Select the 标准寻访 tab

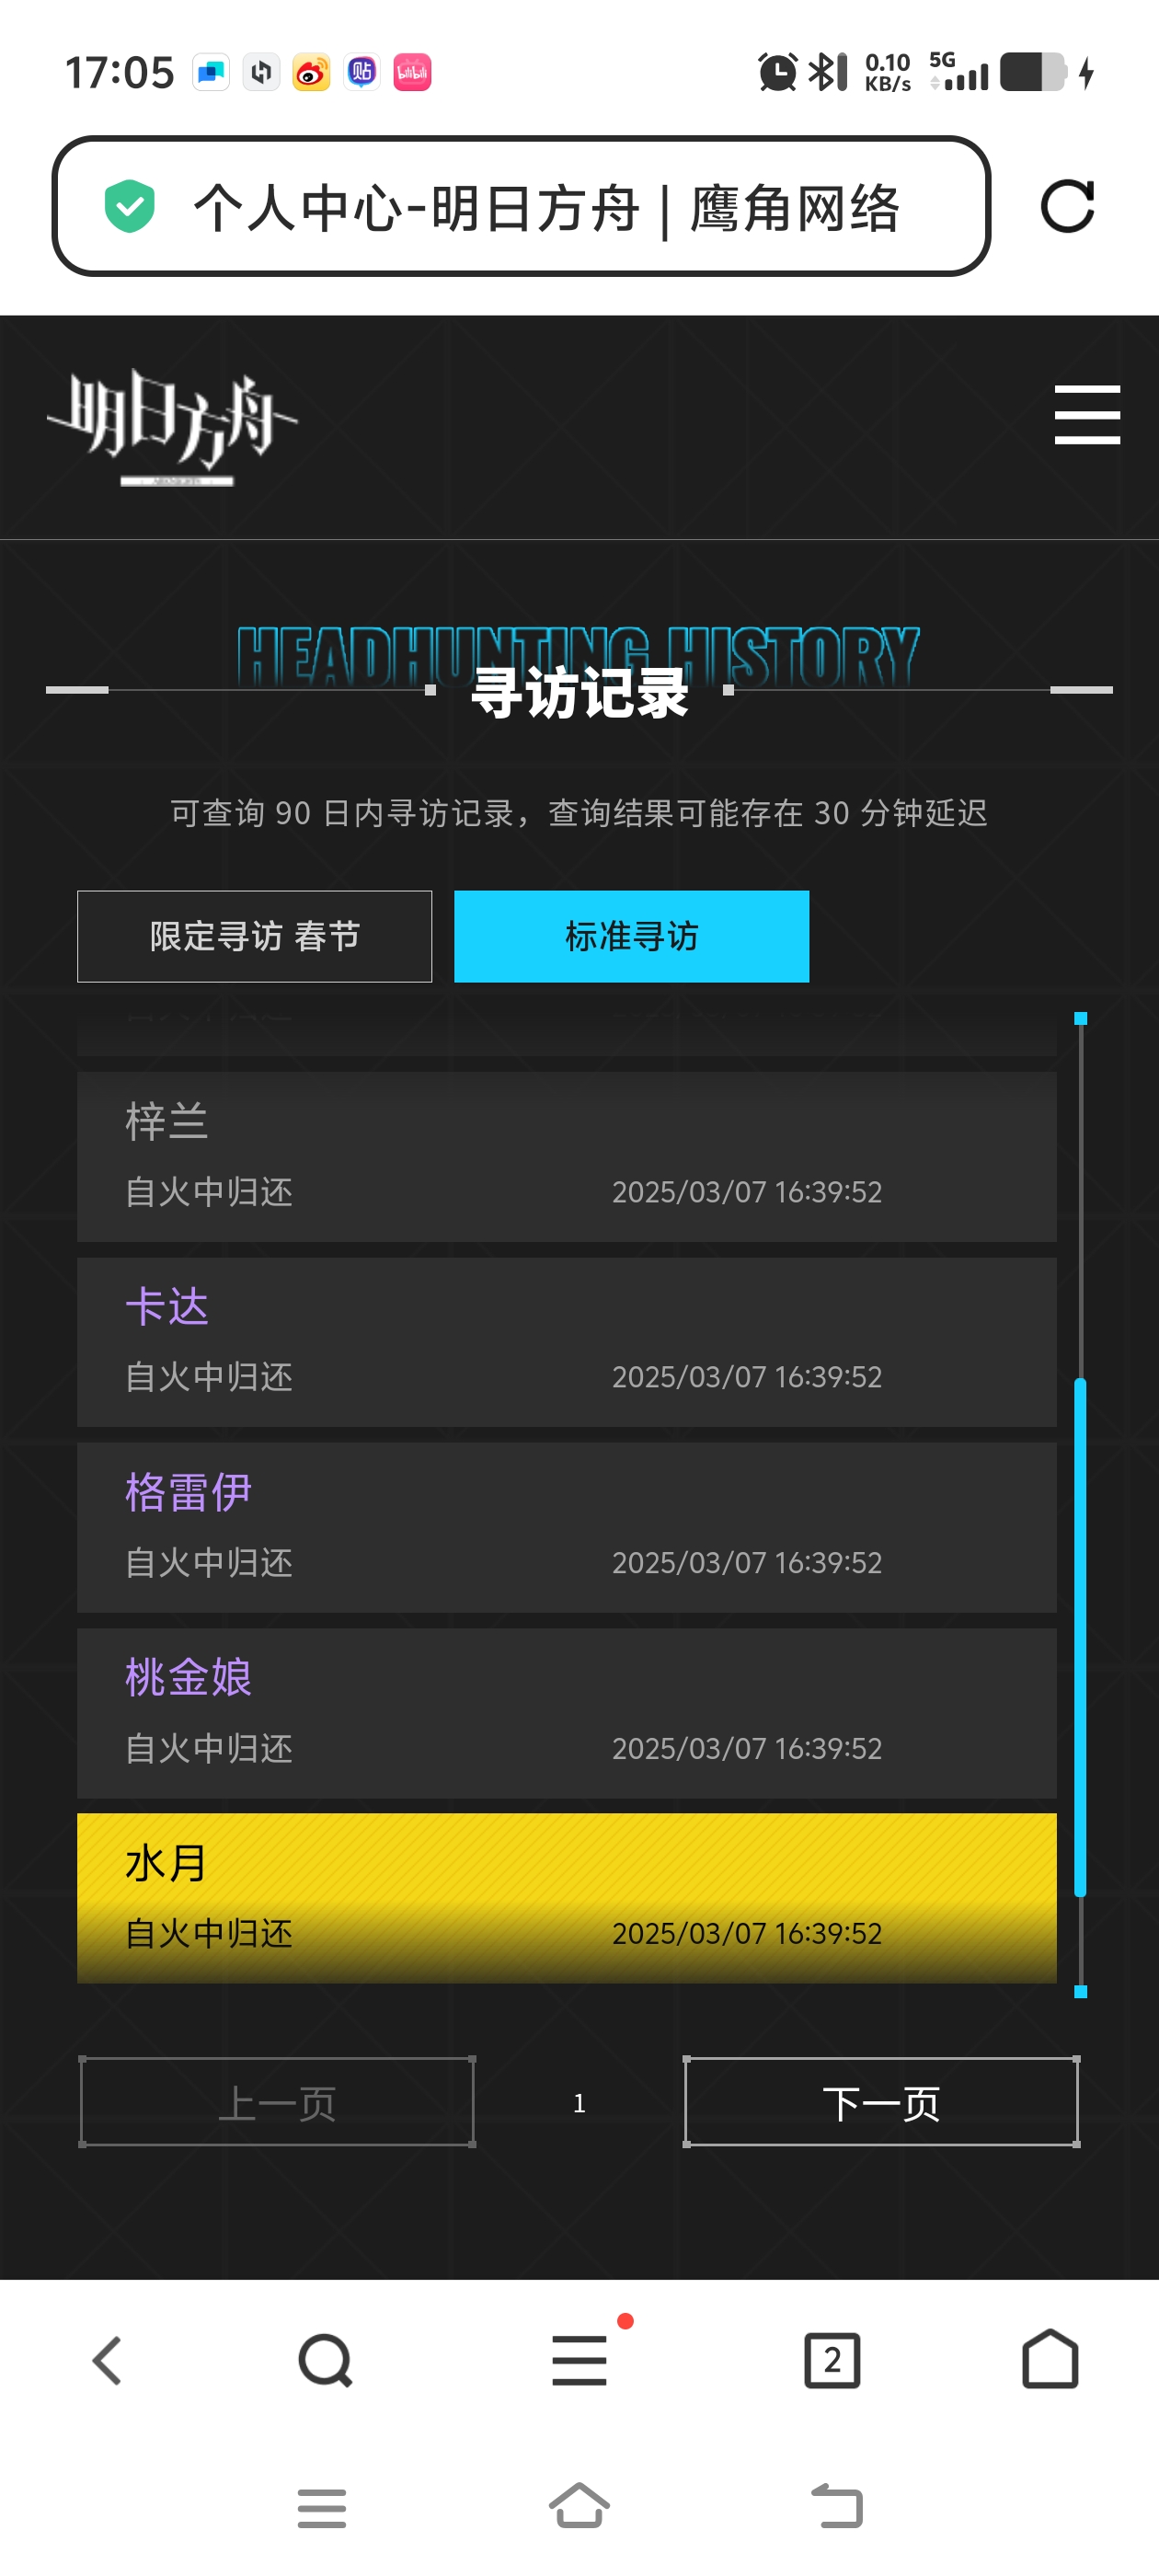[x=632, y=936]
